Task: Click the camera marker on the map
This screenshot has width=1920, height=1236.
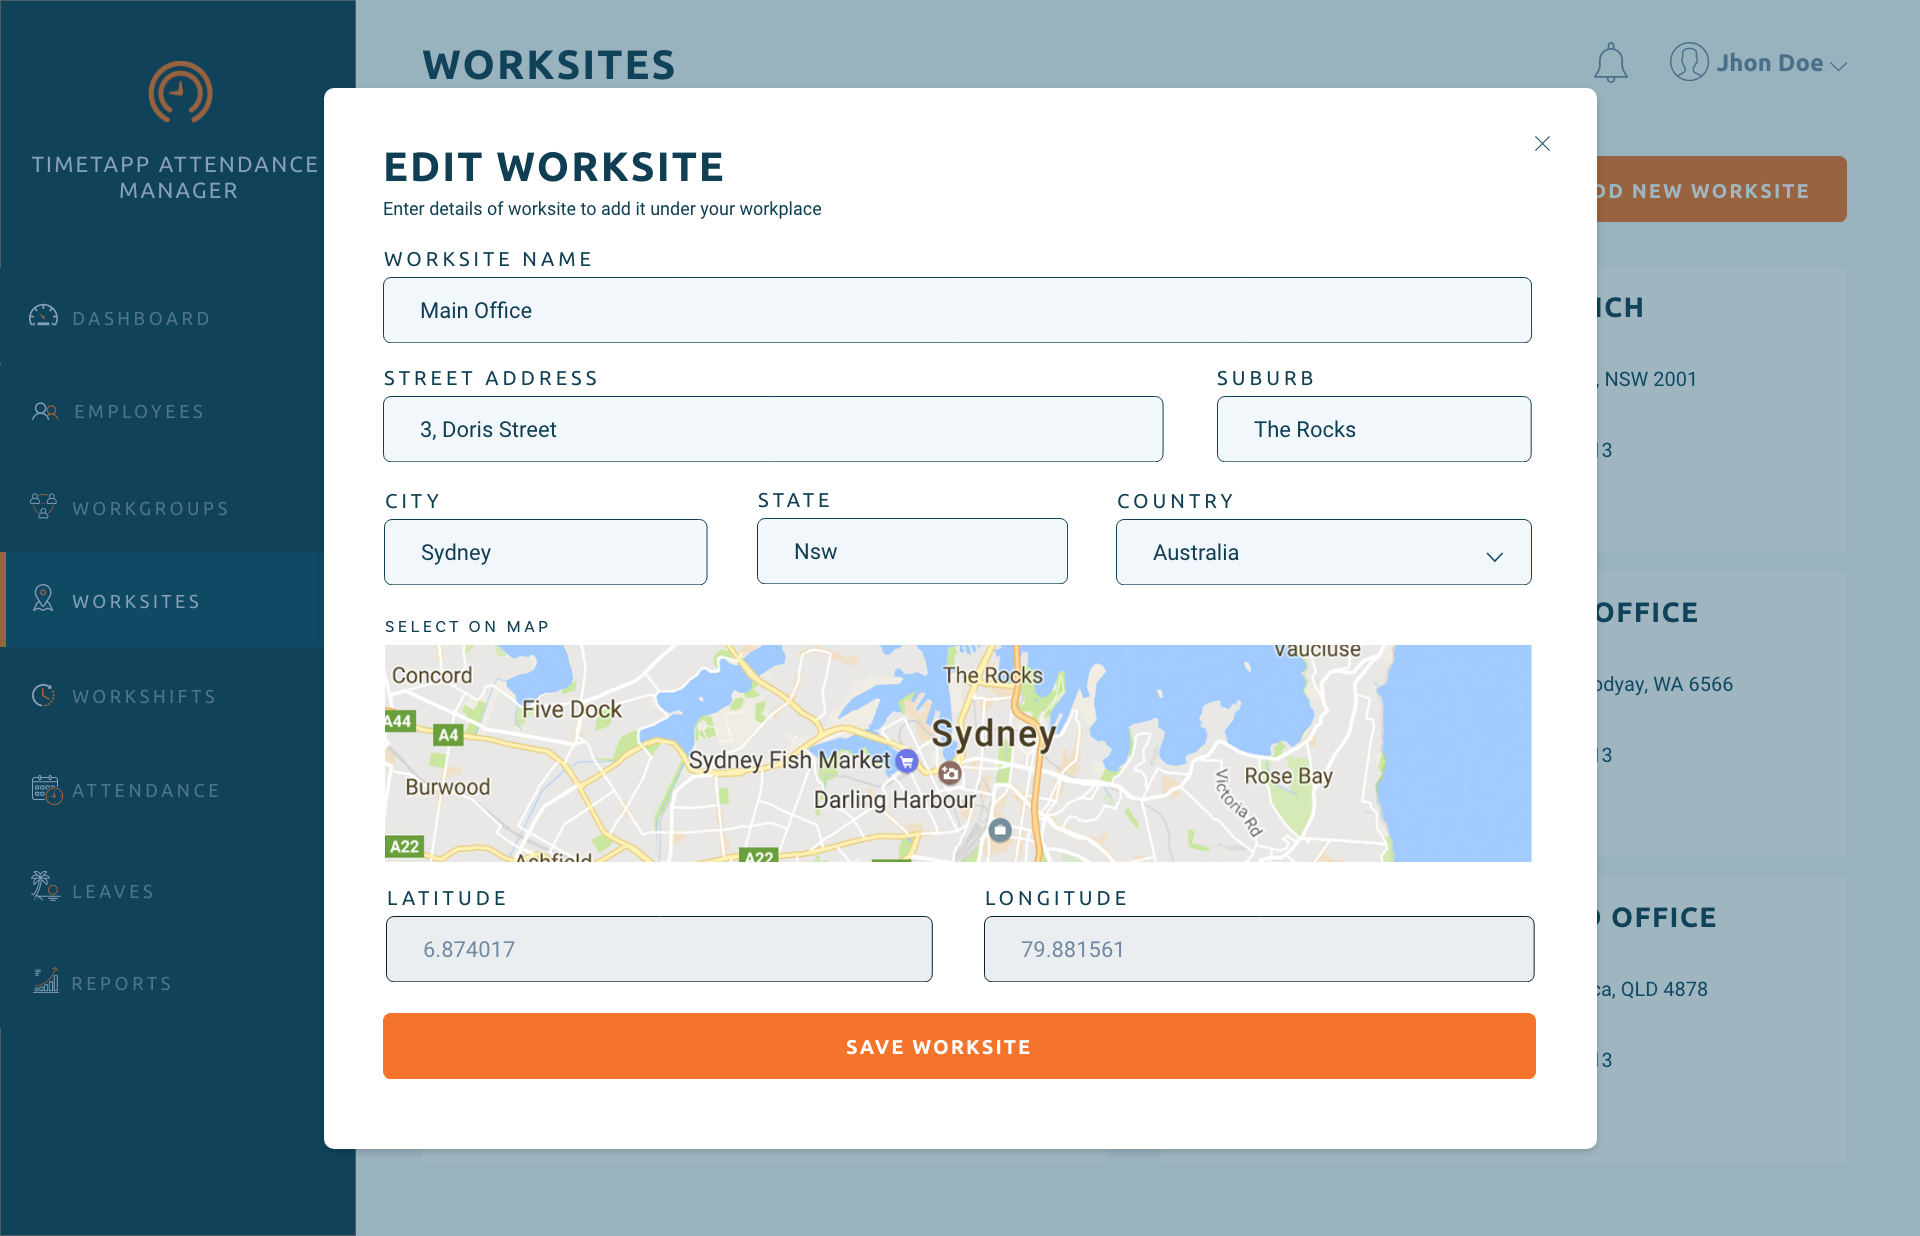Action: (950, 773)
